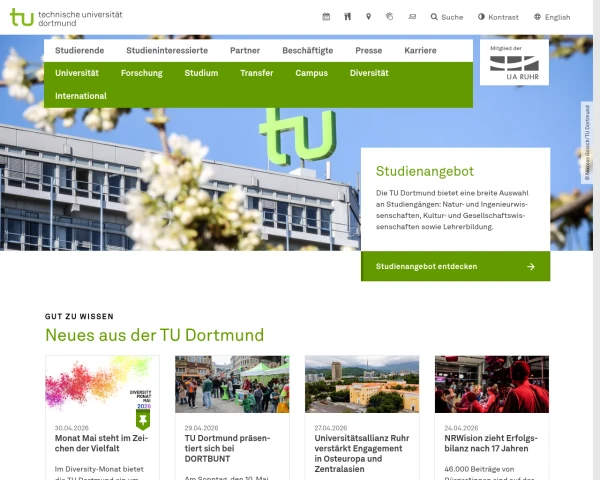Expand the International navigation menu
The image size is (600, 480).
pyautogui.click(x=81, y=96)
